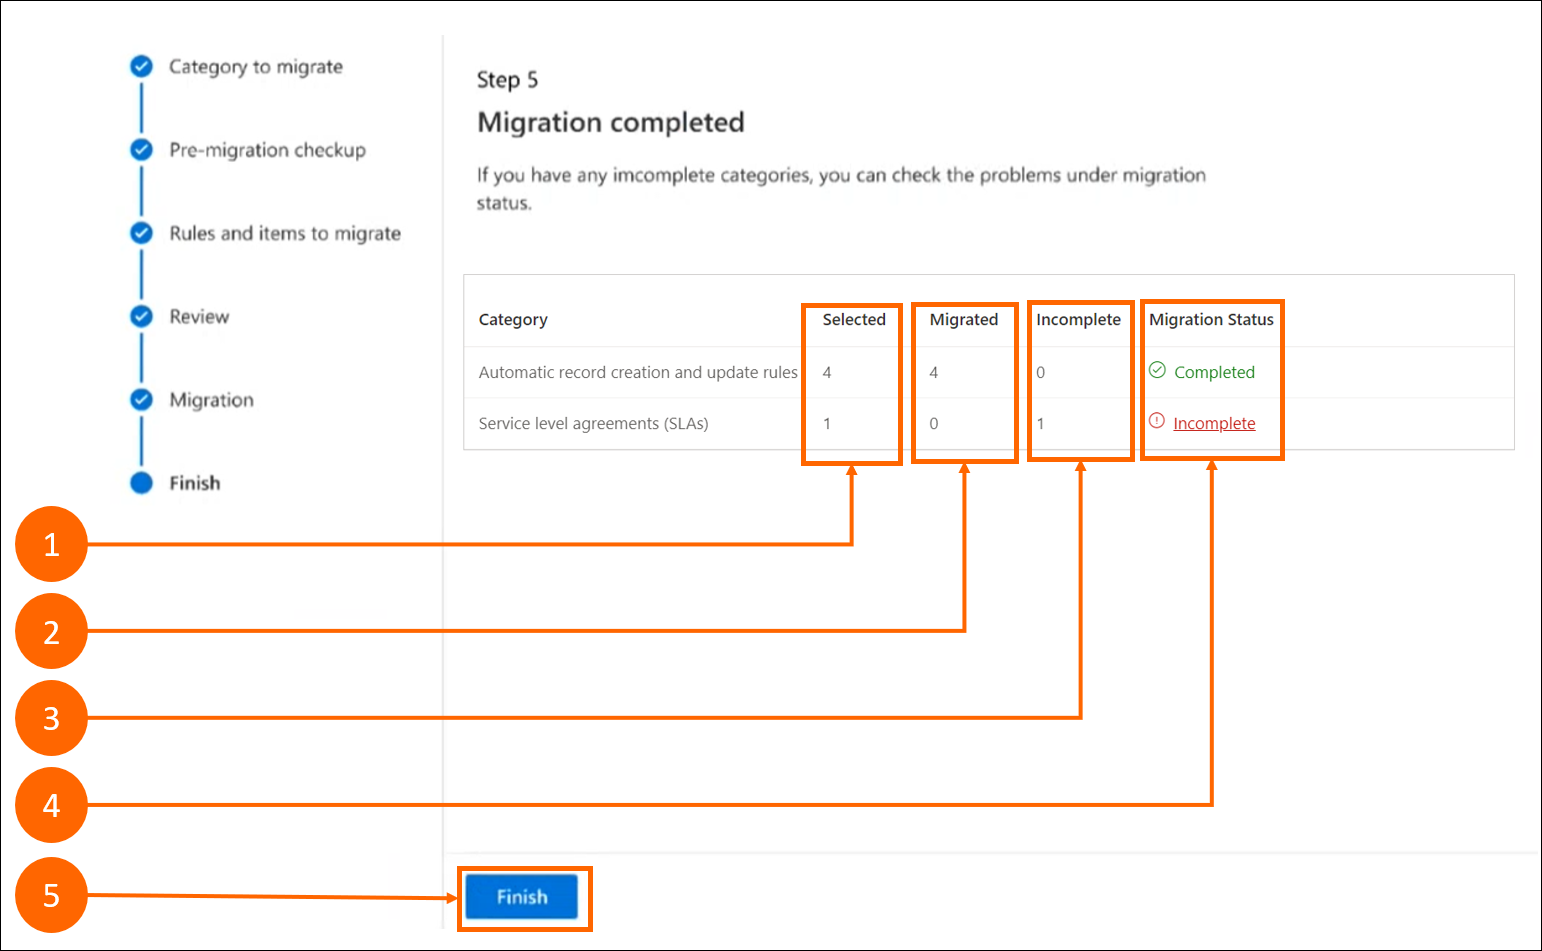1542x951 pixels.
Task: Select Rules and items to migrate step
Action: 285,233
